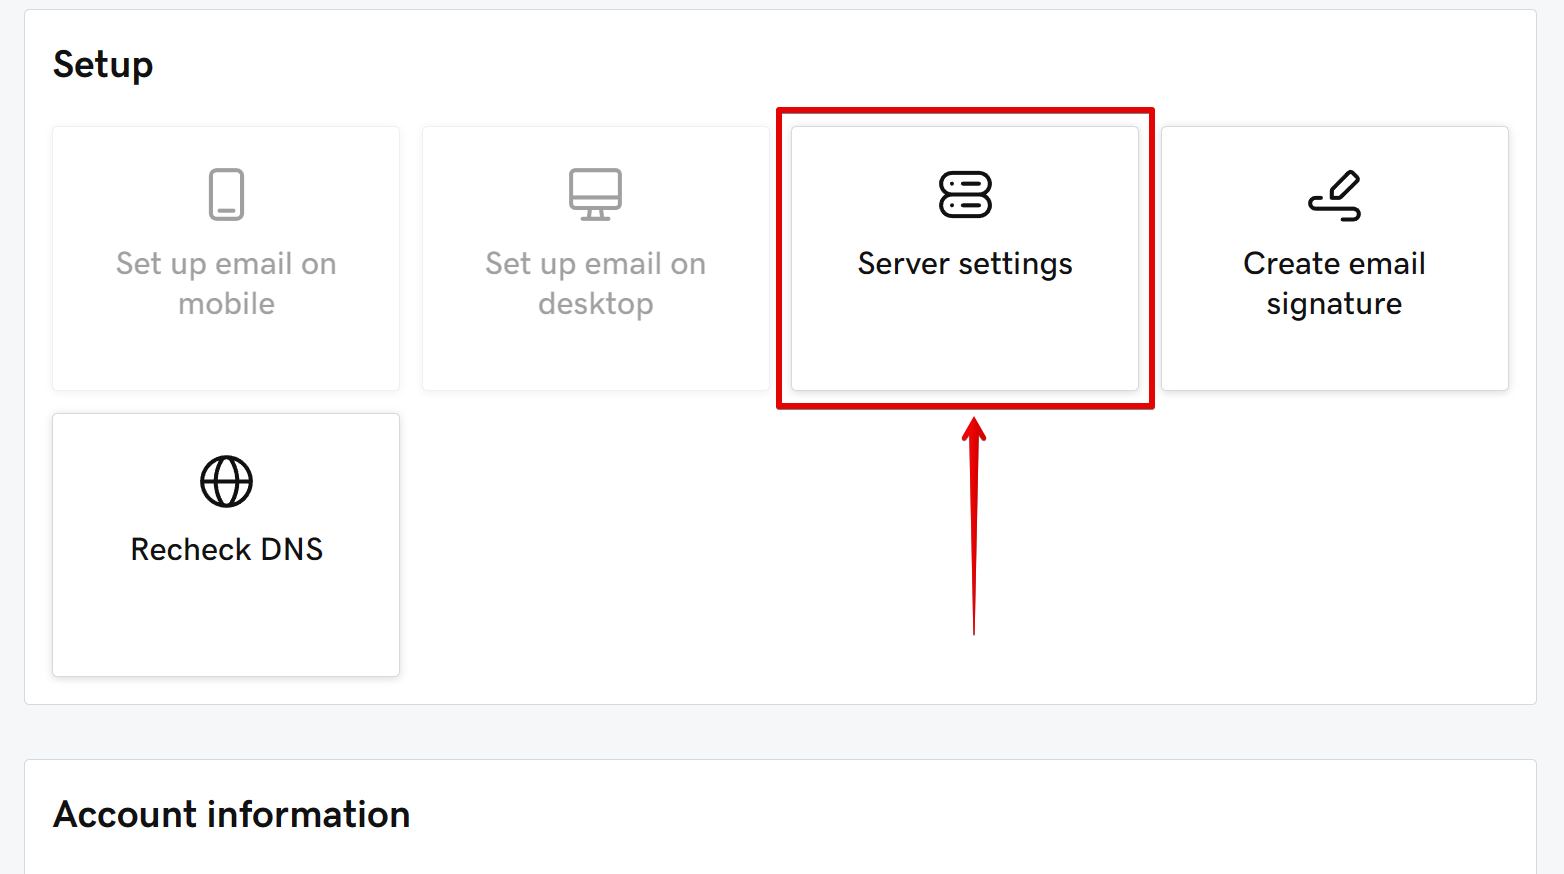Choose the "Create email signature" label
Image resolution: width=1564 pixels, height=874 pixels.
point(1334,283)
